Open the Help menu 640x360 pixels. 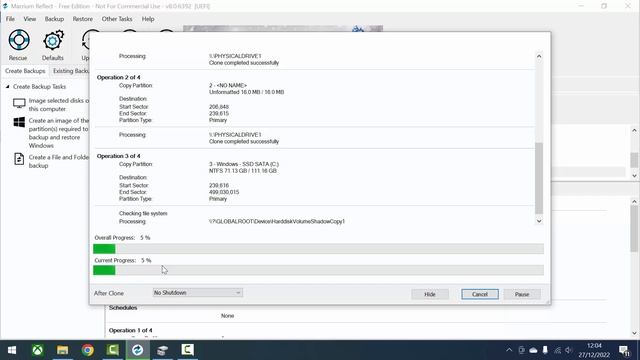point(148,19)
